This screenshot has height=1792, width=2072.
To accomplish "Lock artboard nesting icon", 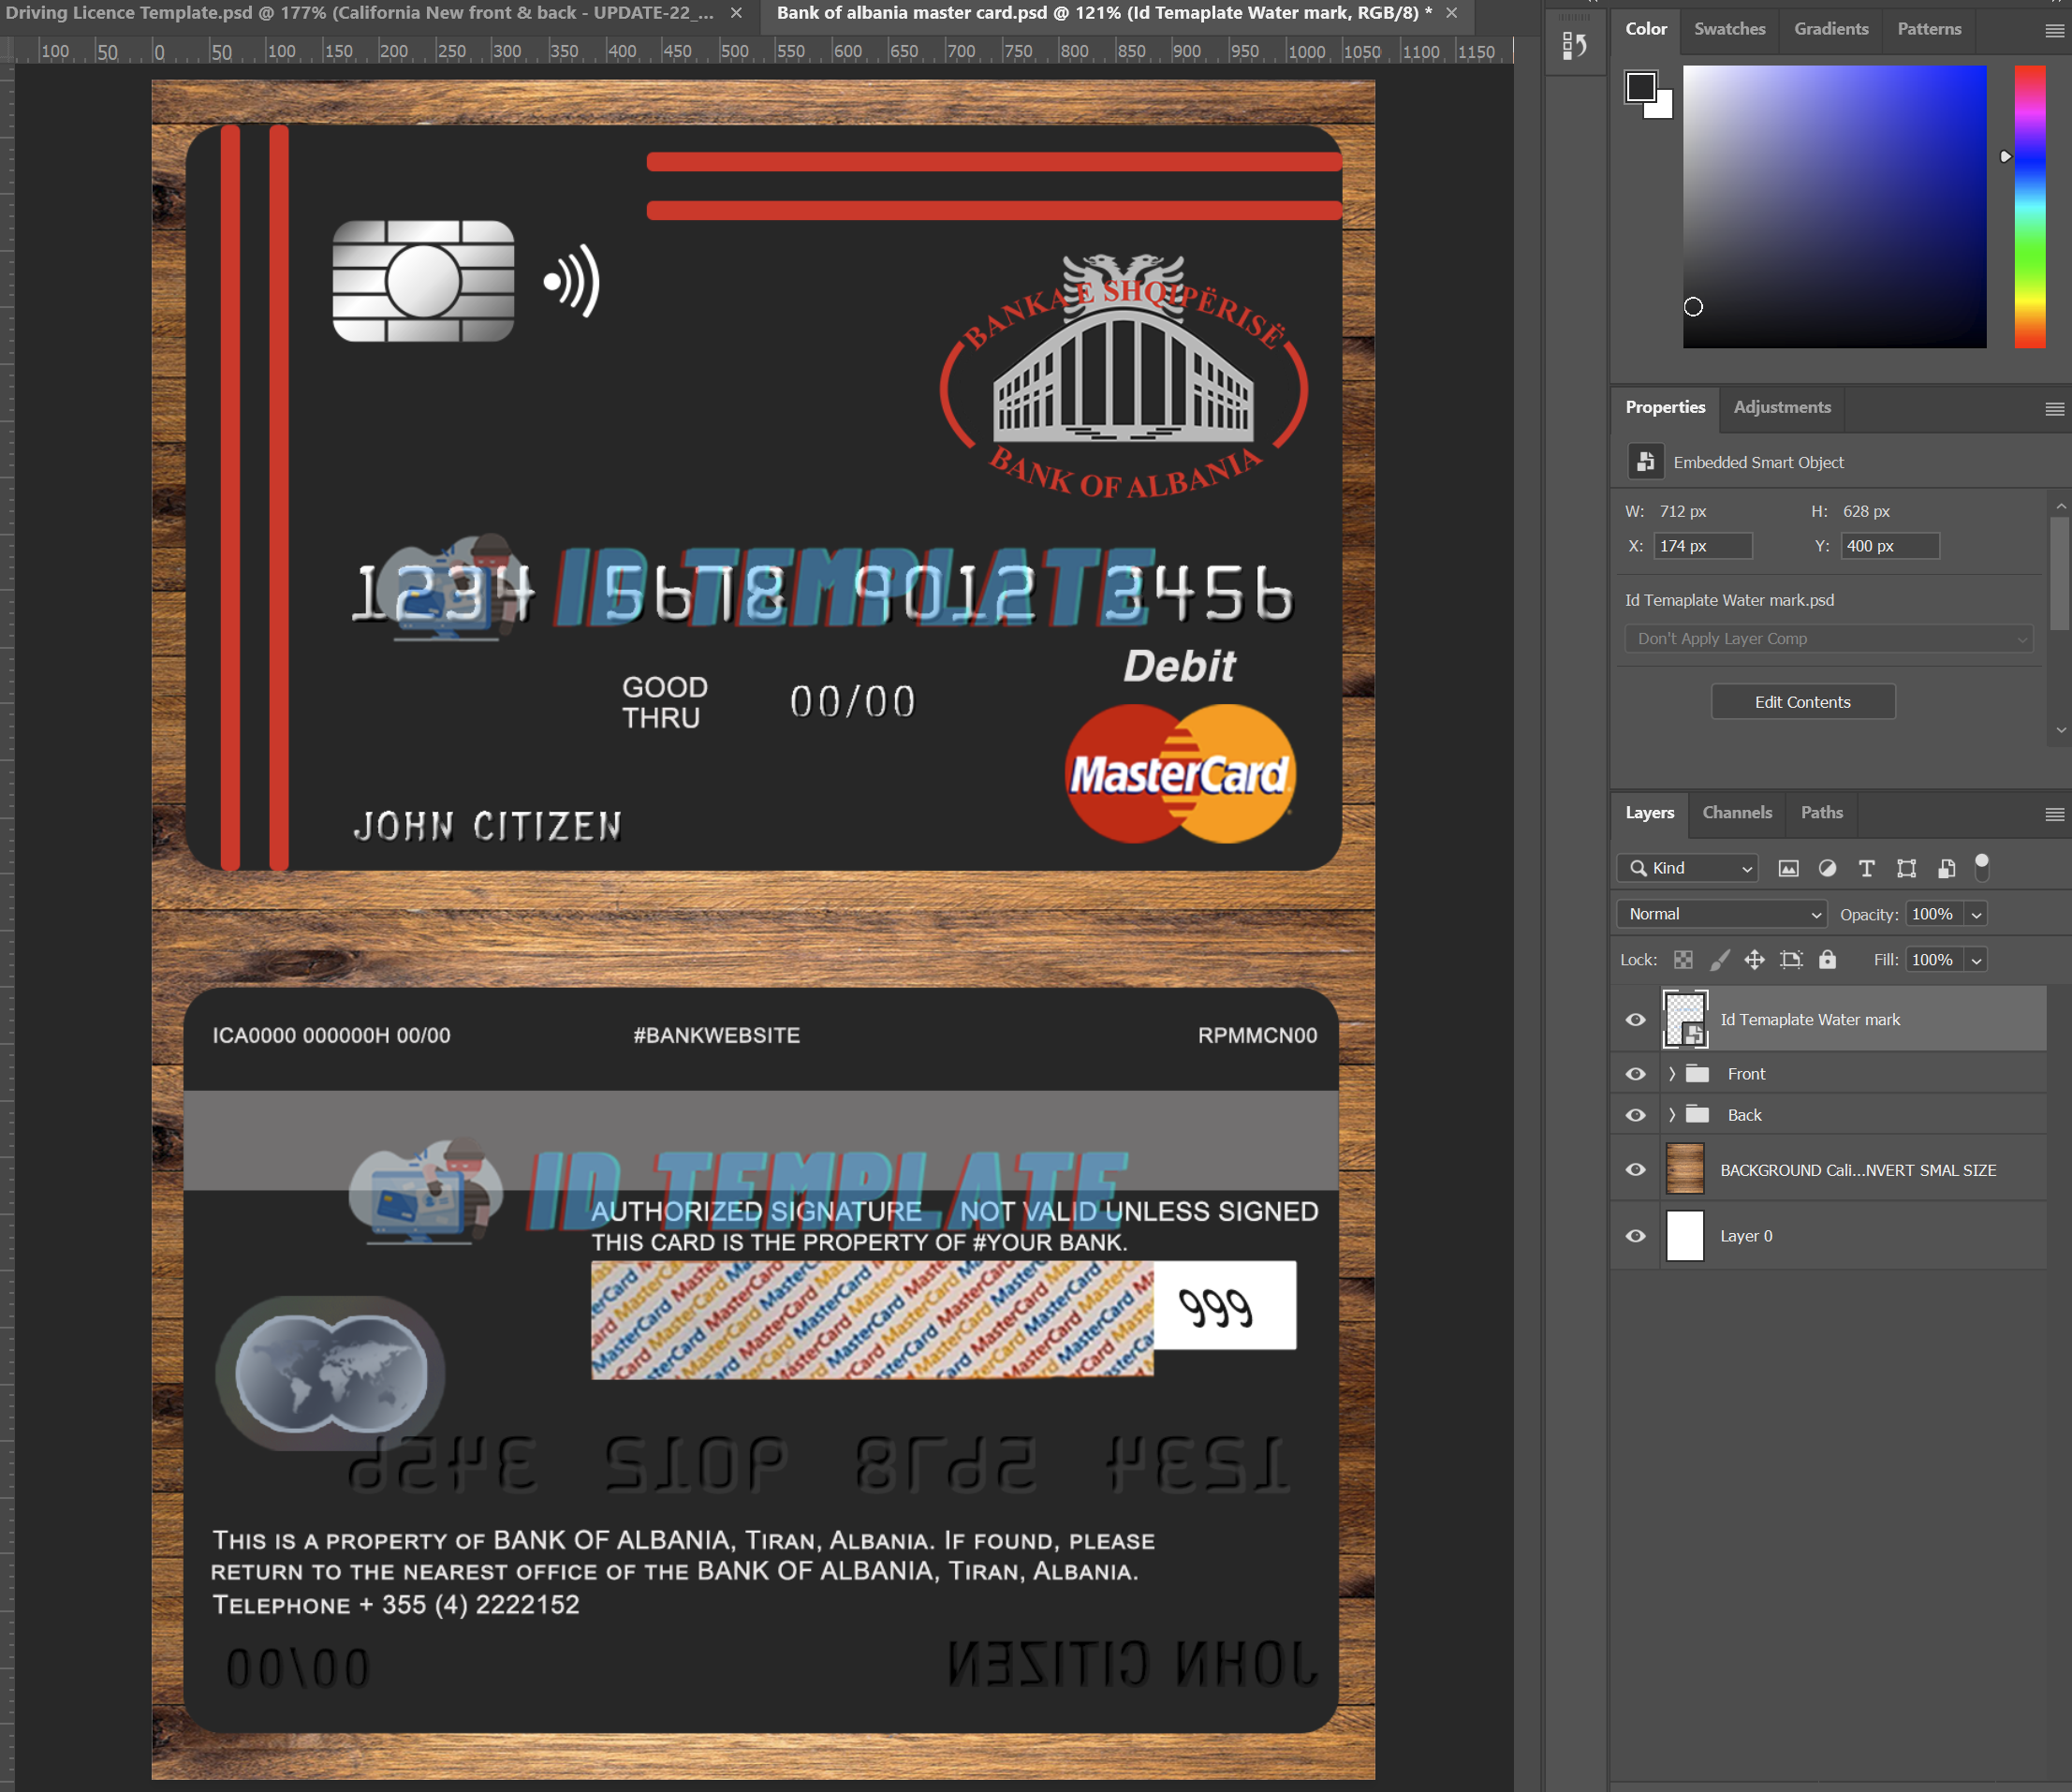I will click(1791, 960).
